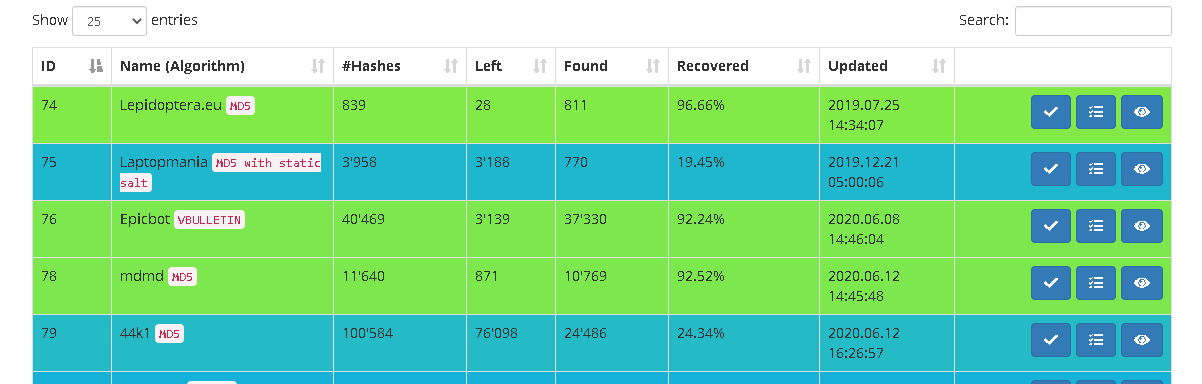Click the list icon for Lepidoptera.eu row
1202x384 pixels.
(1096, 112)
